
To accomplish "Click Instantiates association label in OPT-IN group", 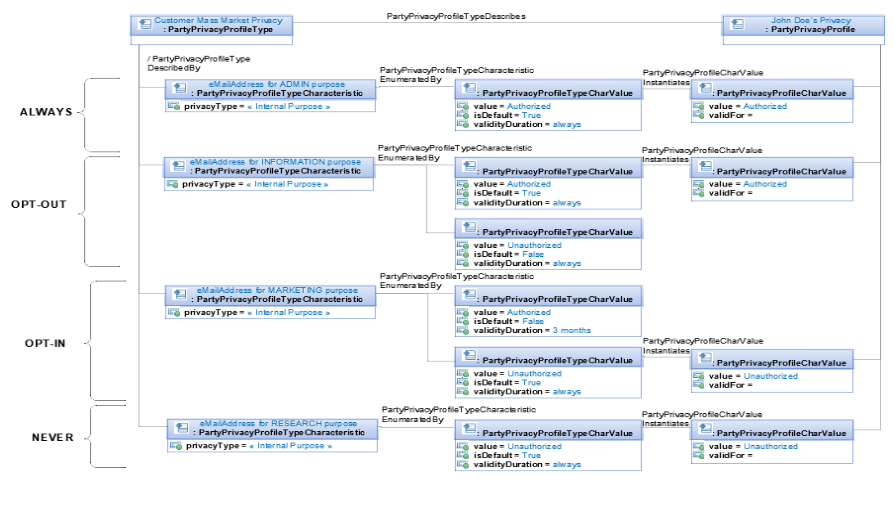I will point(666,351).
